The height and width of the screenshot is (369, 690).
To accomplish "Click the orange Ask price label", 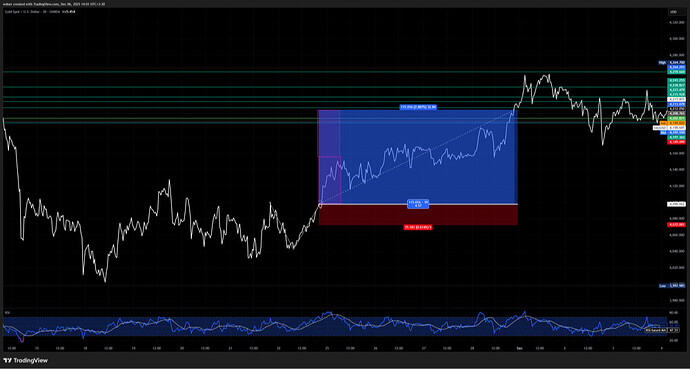I will [672, 123].
